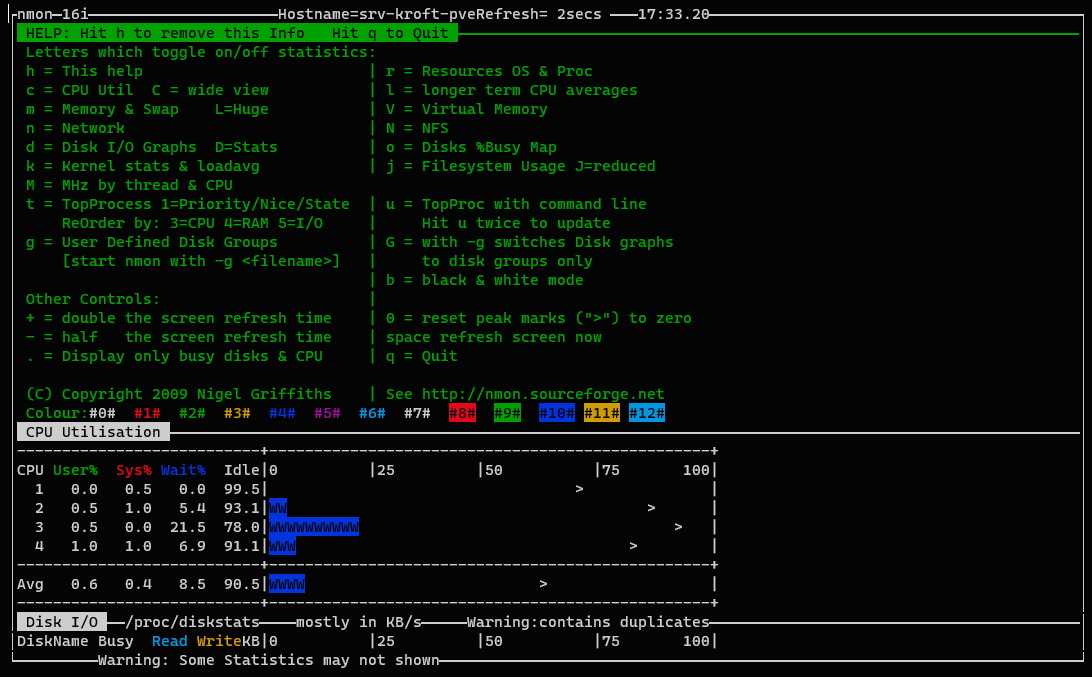Click the peak marker on Avg row
This screenshot has height=677, width=1092.
(x=543, y=584)
